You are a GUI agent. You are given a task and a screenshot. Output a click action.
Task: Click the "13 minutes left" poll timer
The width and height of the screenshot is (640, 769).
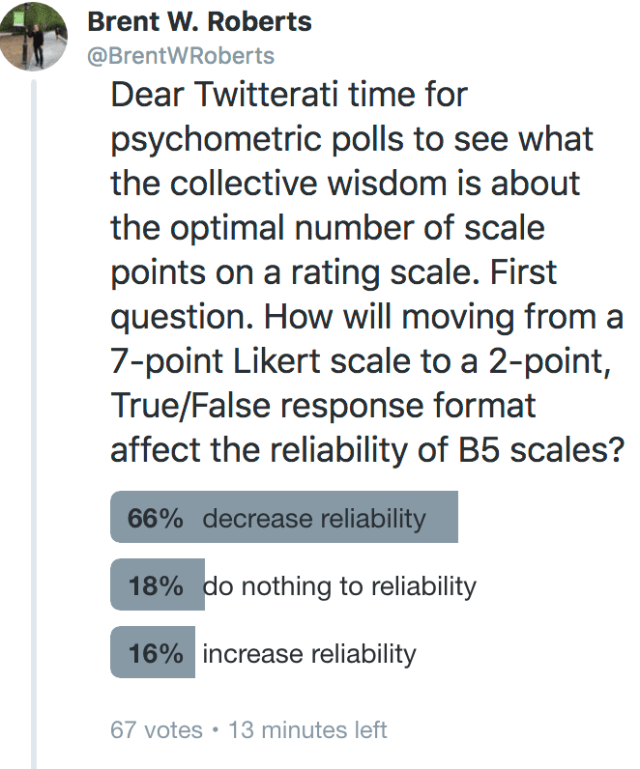pyautogui.click(x=307, y=729)
